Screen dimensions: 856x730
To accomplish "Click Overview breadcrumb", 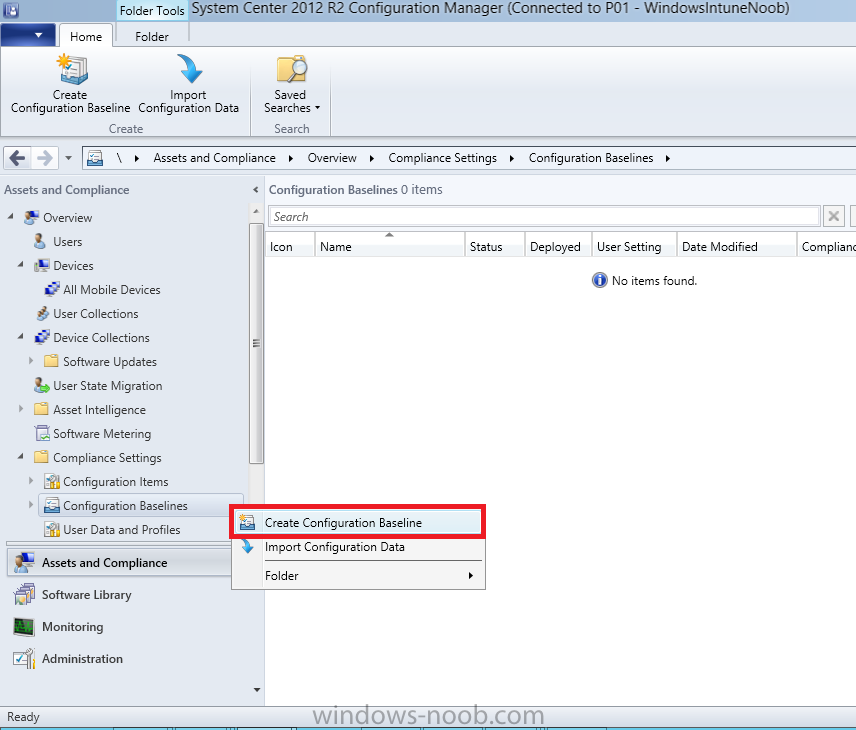I will coord(332,158).
